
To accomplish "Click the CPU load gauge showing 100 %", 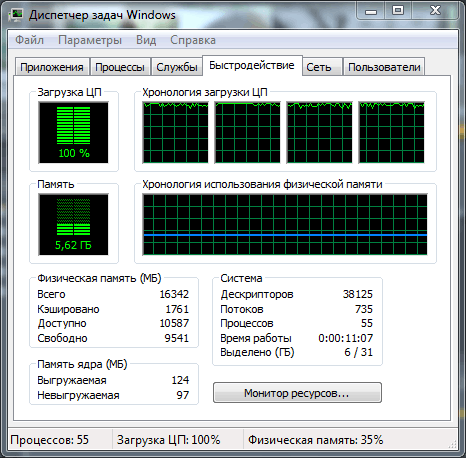I will (74, 133).
